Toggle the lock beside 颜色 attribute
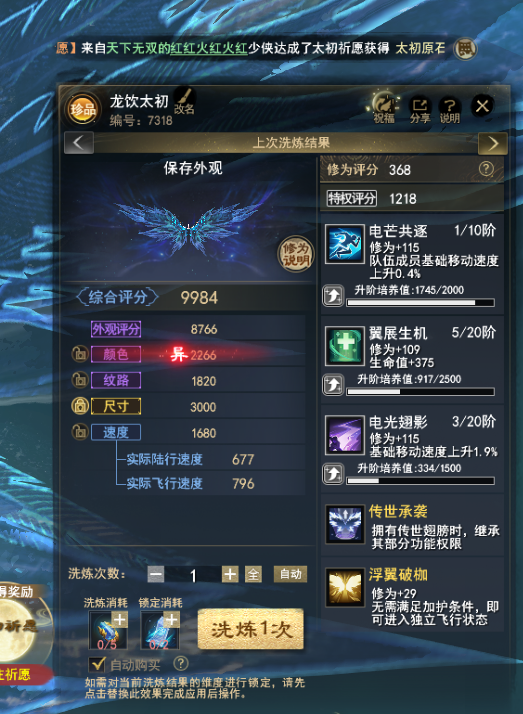 pyautogui.click(x=80, y=354)
